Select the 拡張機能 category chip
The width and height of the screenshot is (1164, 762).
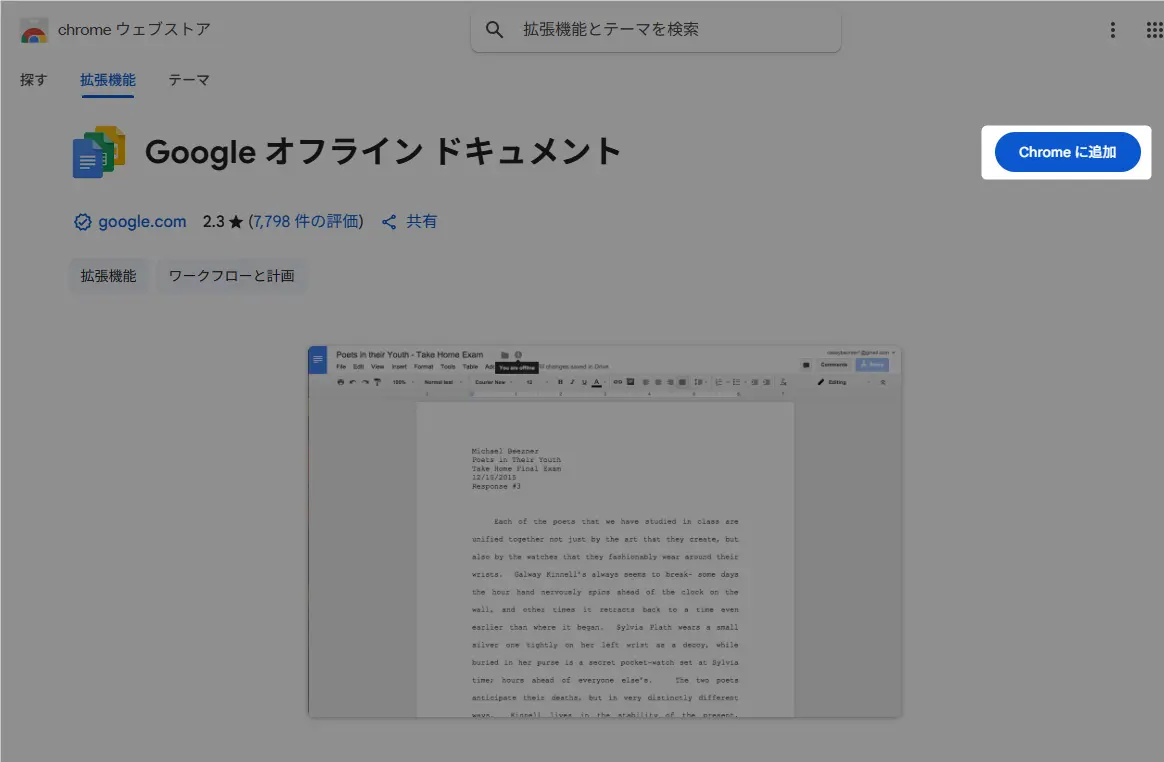tap(108, 276)
